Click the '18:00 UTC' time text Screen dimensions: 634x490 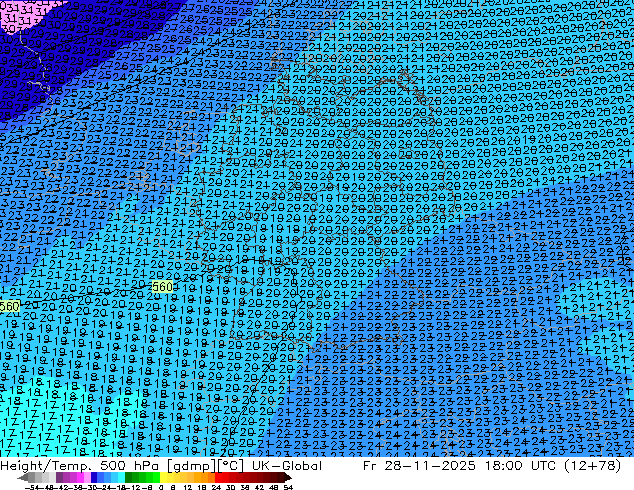tap(522, 465)
